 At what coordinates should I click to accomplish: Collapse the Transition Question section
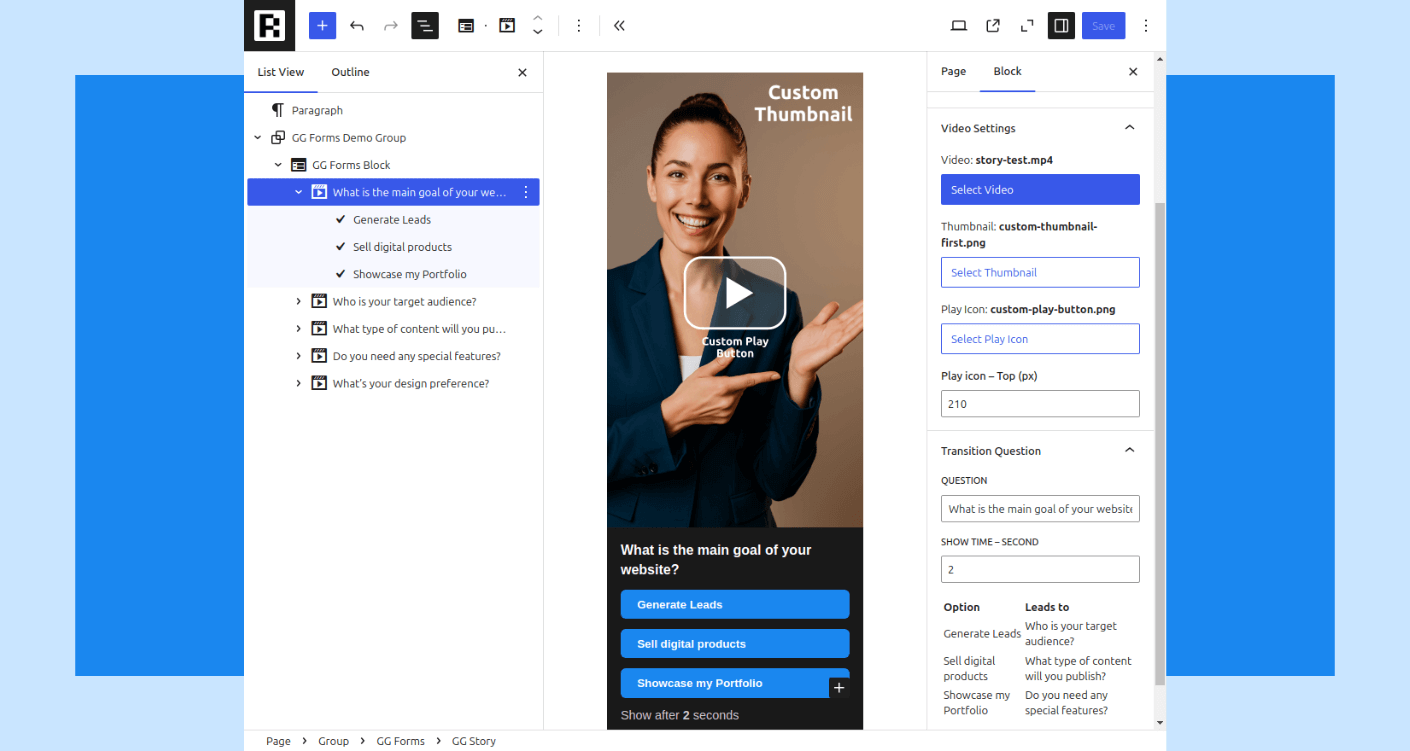pyautogui.click(x=1129, y=451)
